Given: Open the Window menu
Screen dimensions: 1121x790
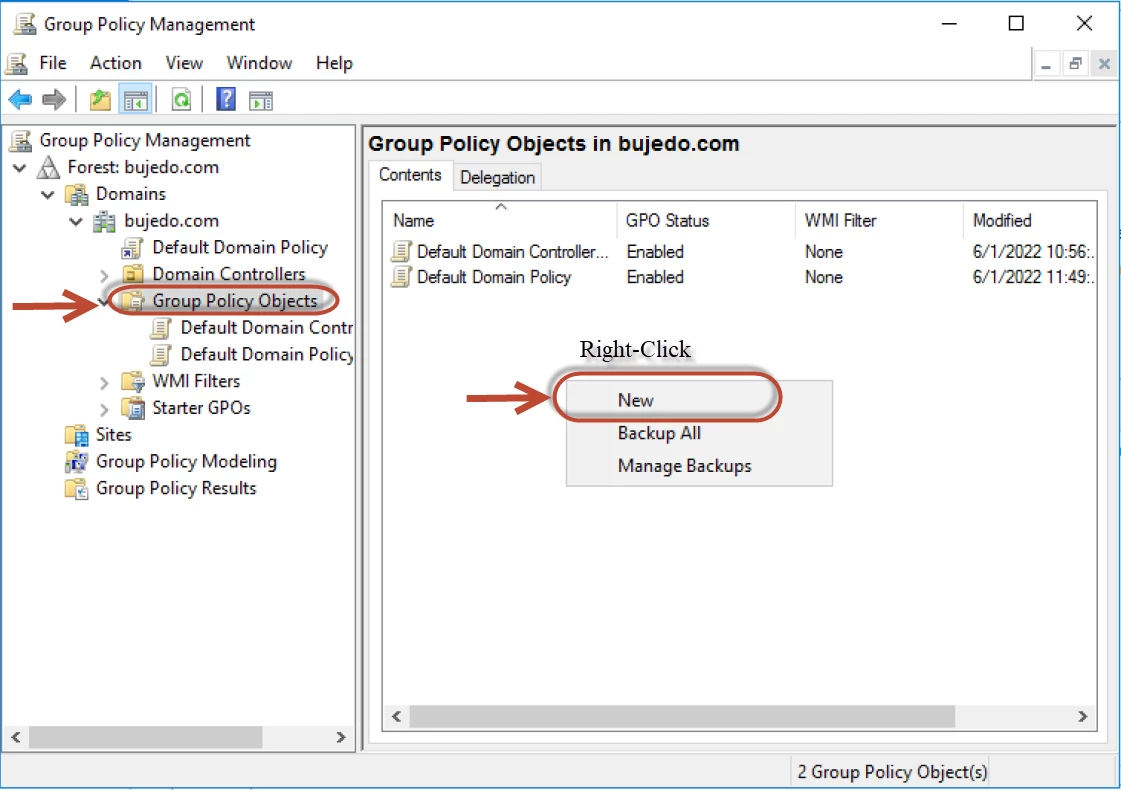Looking at the screenshot, I should click(260, 63).
